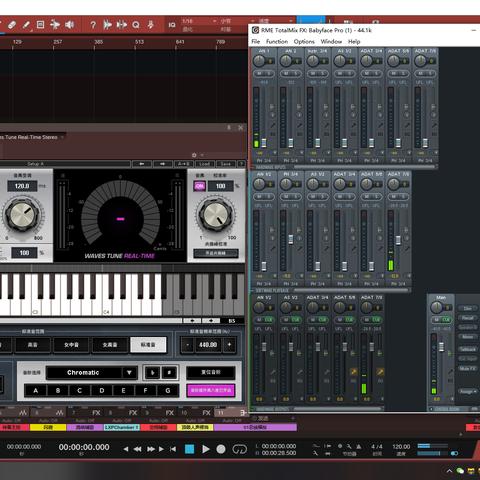Click the wrench icon on Main channel strip
480x480 pixels.
point(451,371)
